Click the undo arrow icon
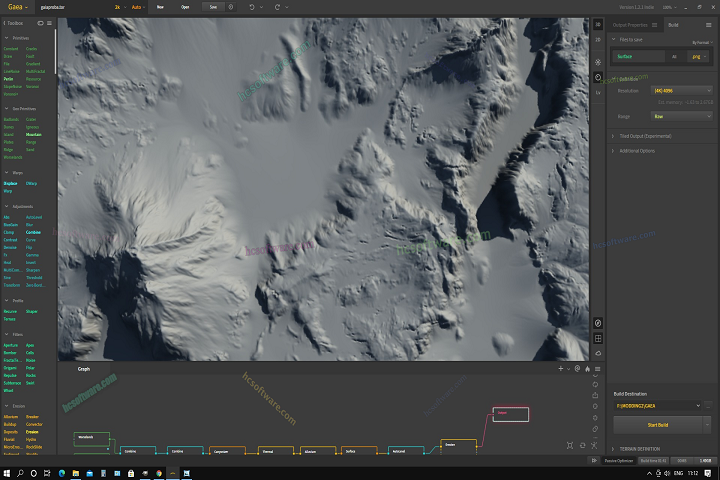This screenshot has width=720, height=480. (252, 6)
